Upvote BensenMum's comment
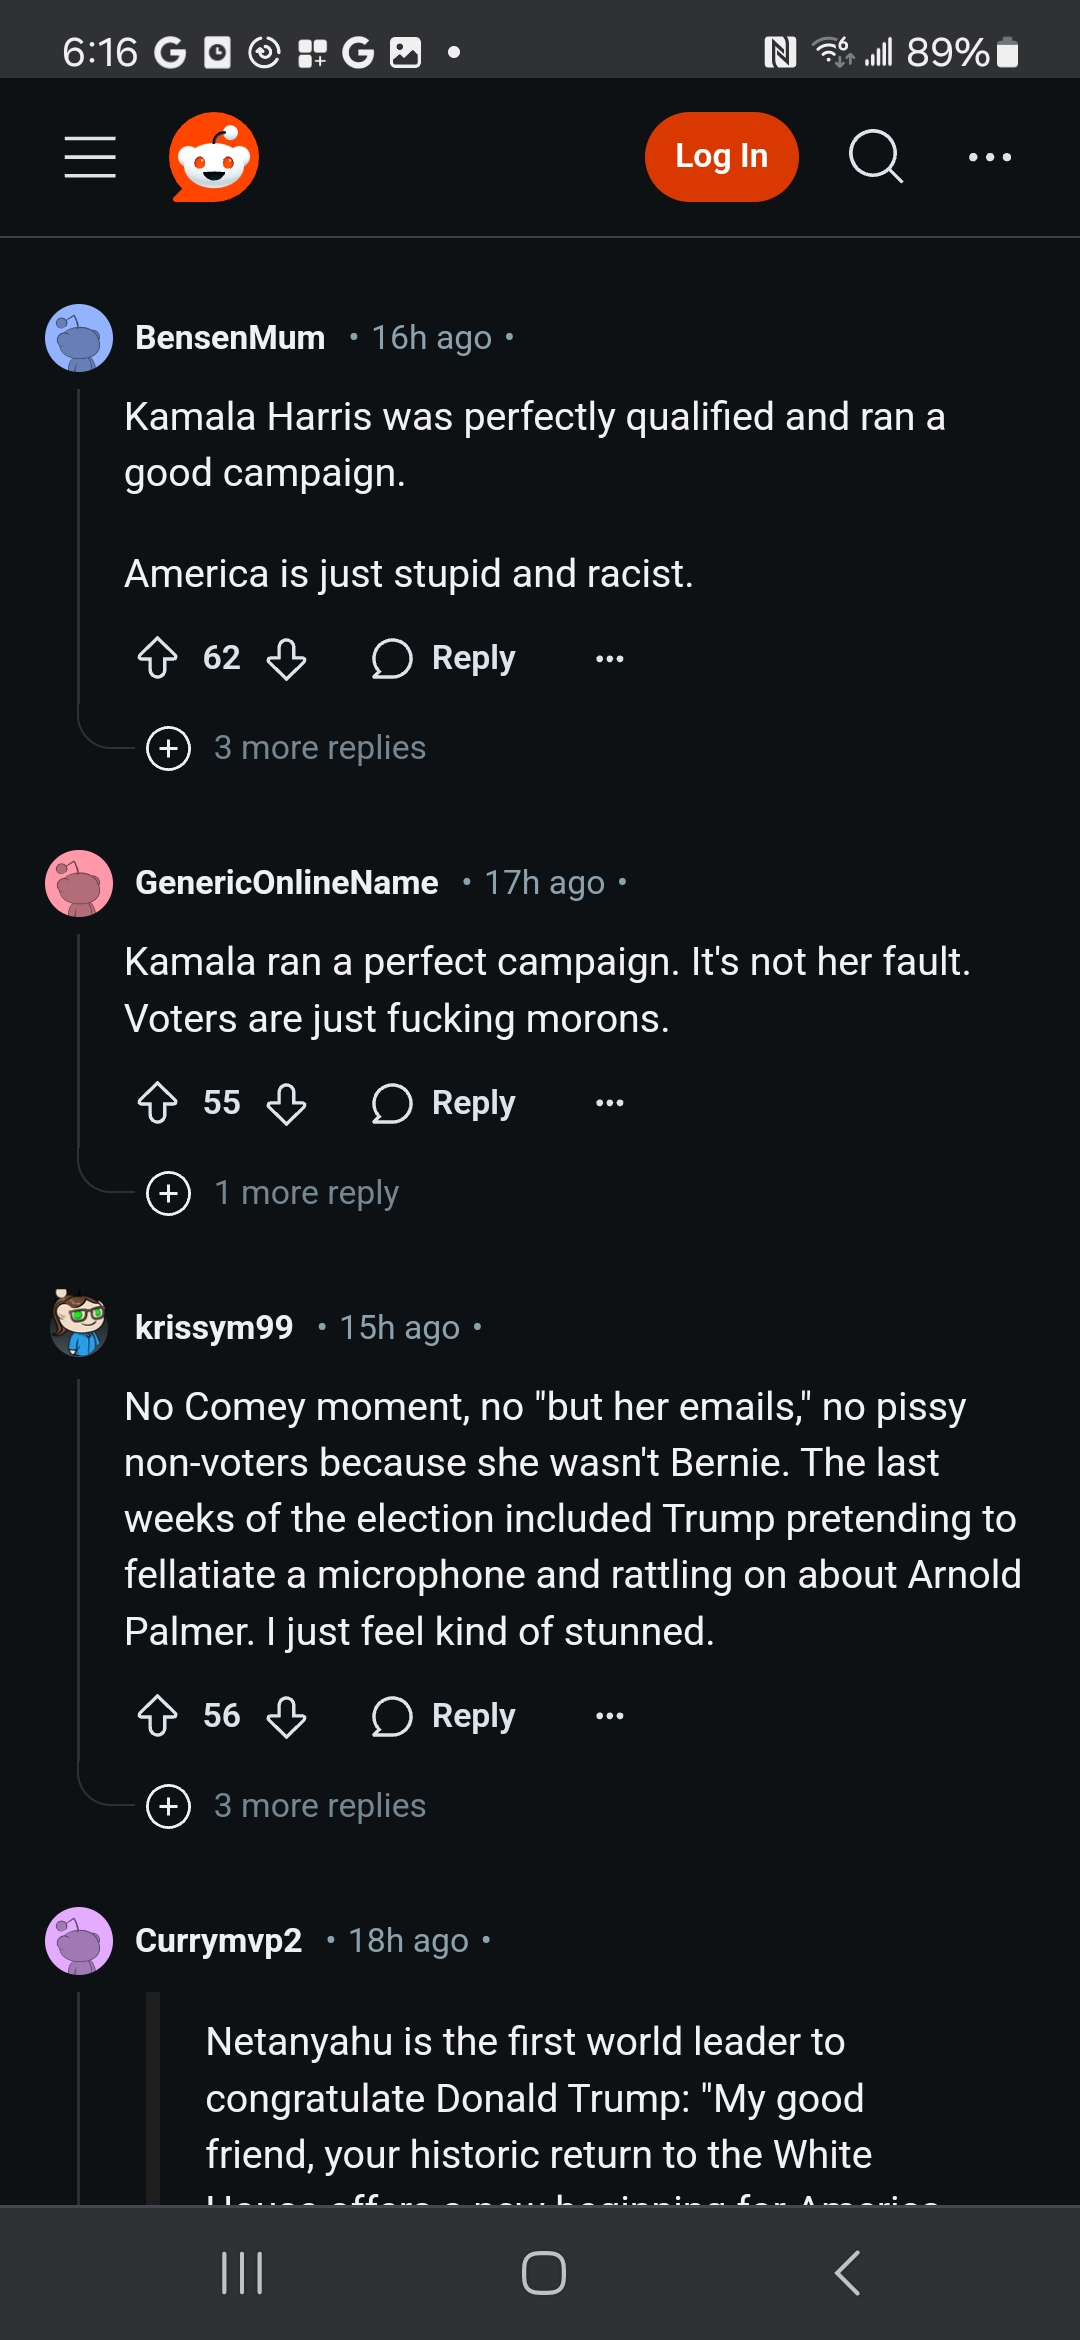This screenshot has width=1080, height=2340. [157, 658]
